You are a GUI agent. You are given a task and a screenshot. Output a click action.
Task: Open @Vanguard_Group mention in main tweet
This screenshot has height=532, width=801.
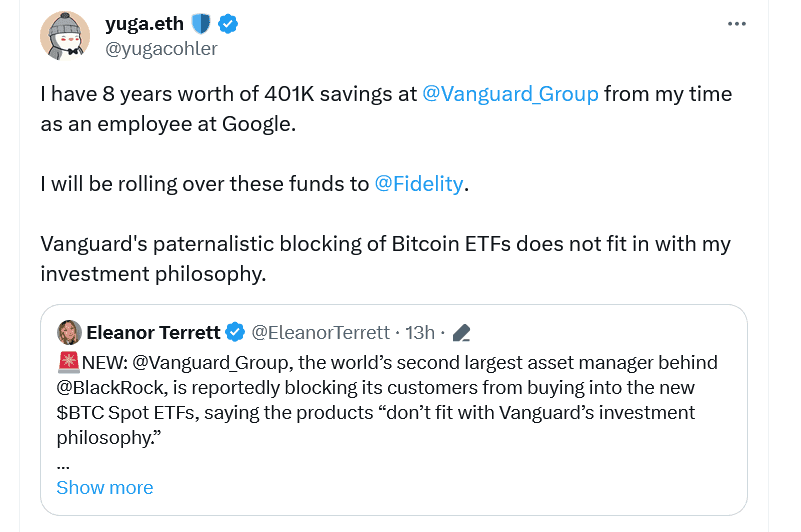(x=510, y=94)
